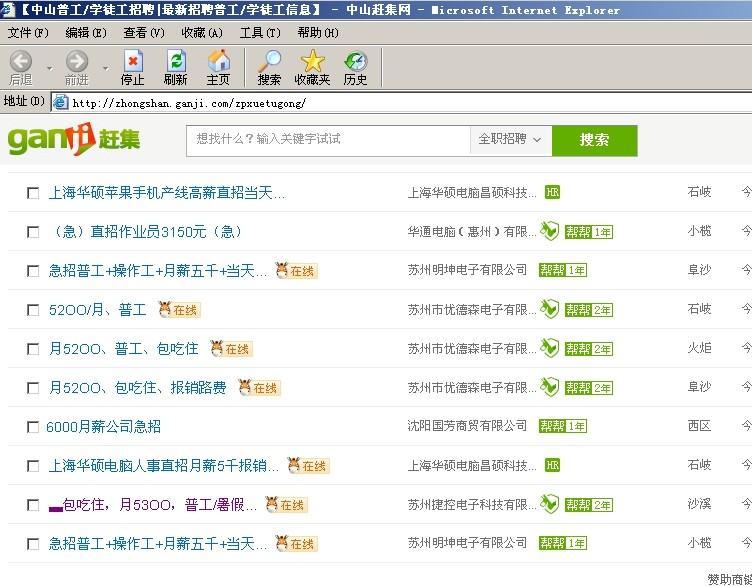This screenshot has width=752, height=586.
Task: Tick checkbox for 上海华硕电脑人事直招月薪5千
Action: 33,466
